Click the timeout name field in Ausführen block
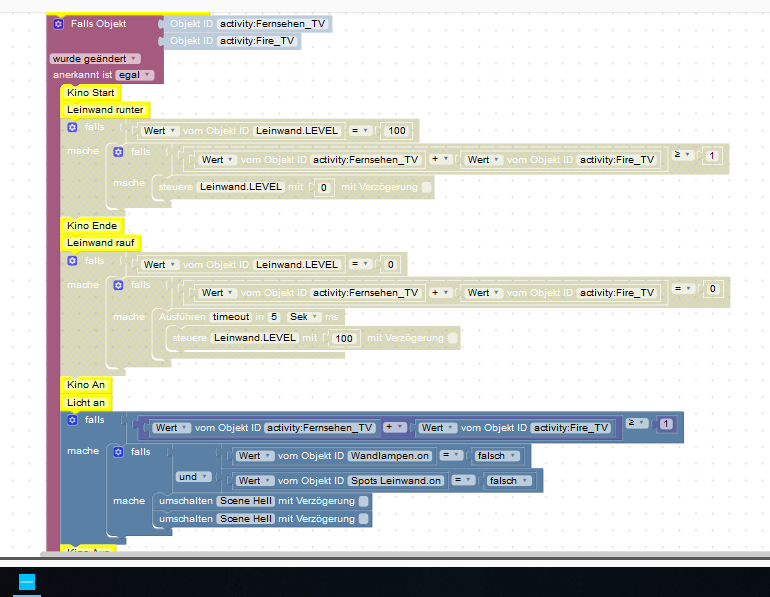 [x=231, y=317]
